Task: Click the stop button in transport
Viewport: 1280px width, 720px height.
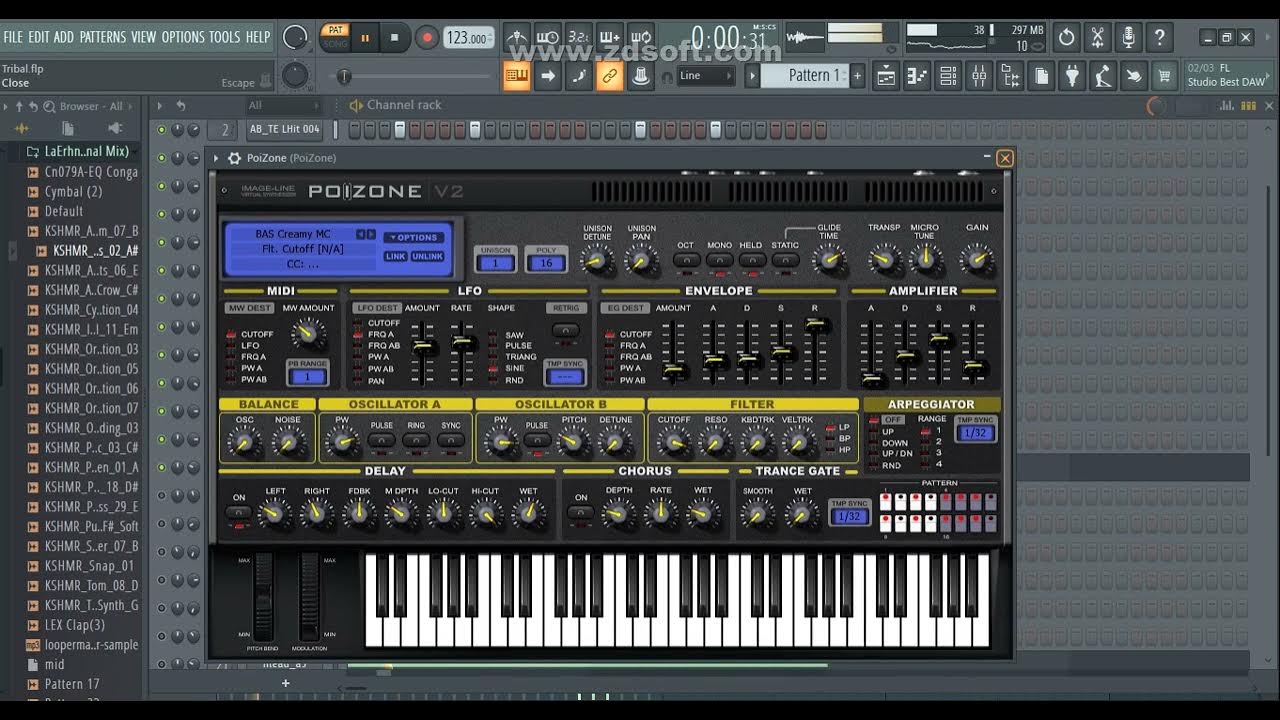Action: pyautogui.click(x=394, y=38)
